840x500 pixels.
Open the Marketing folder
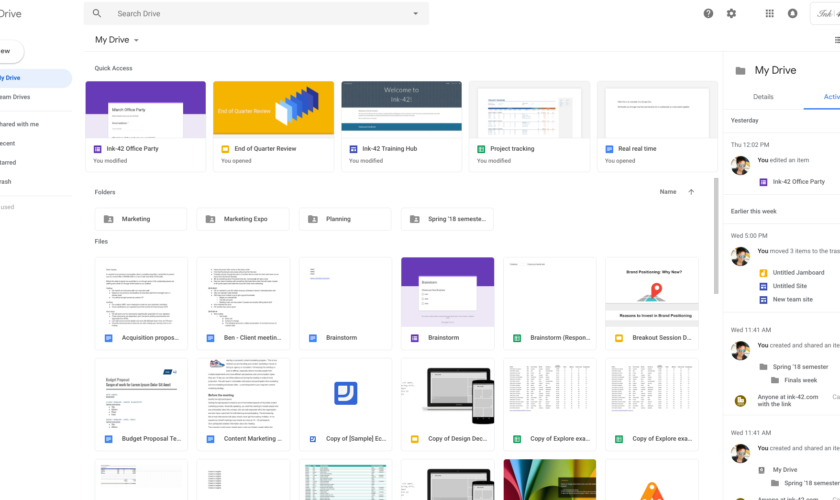pyautogui.click(x=140, y=219)
